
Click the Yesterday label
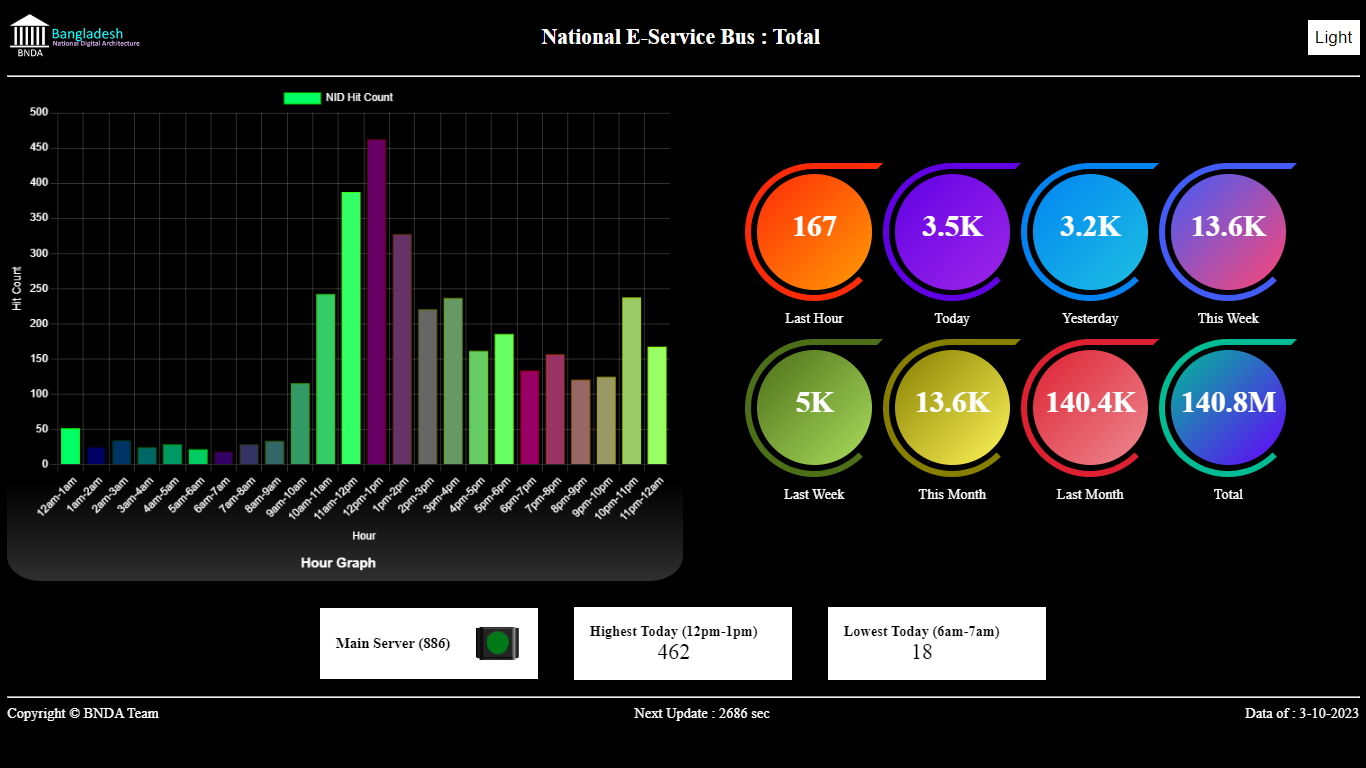pyautogui.click(x=1090, y=318)
